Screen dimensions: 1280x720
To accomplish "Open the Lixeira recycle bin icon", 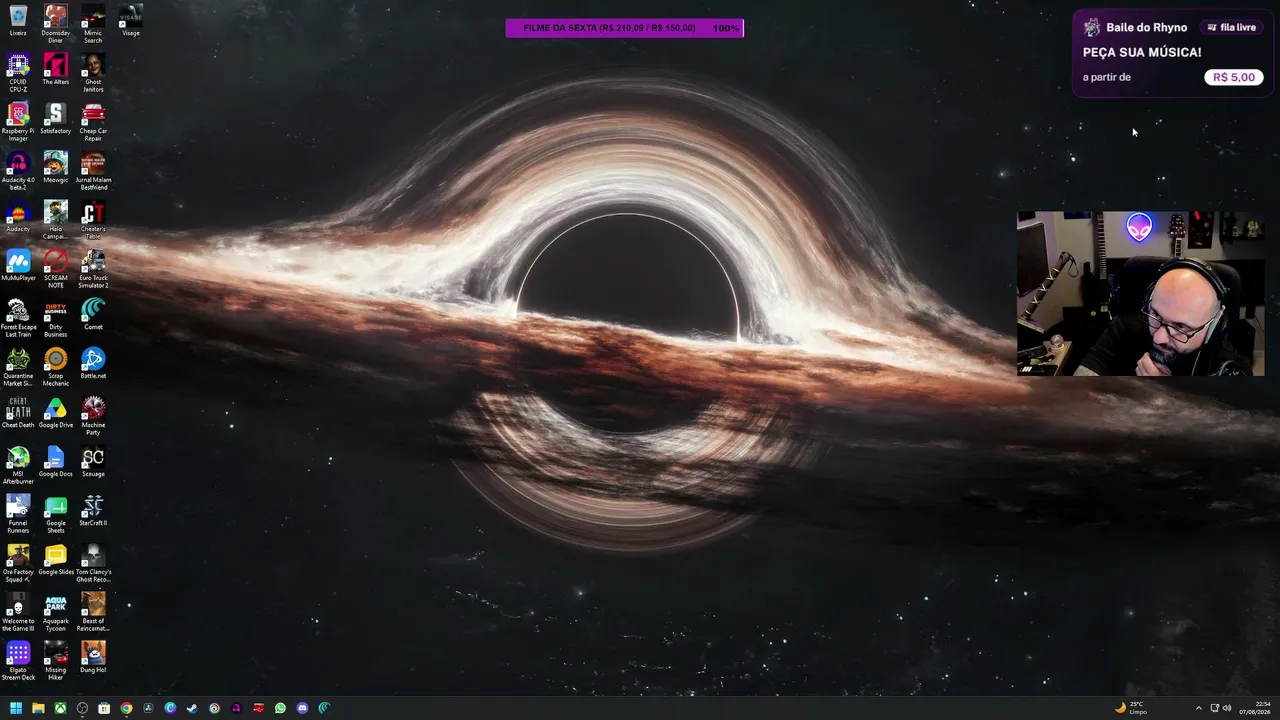I will pos(18,20).
